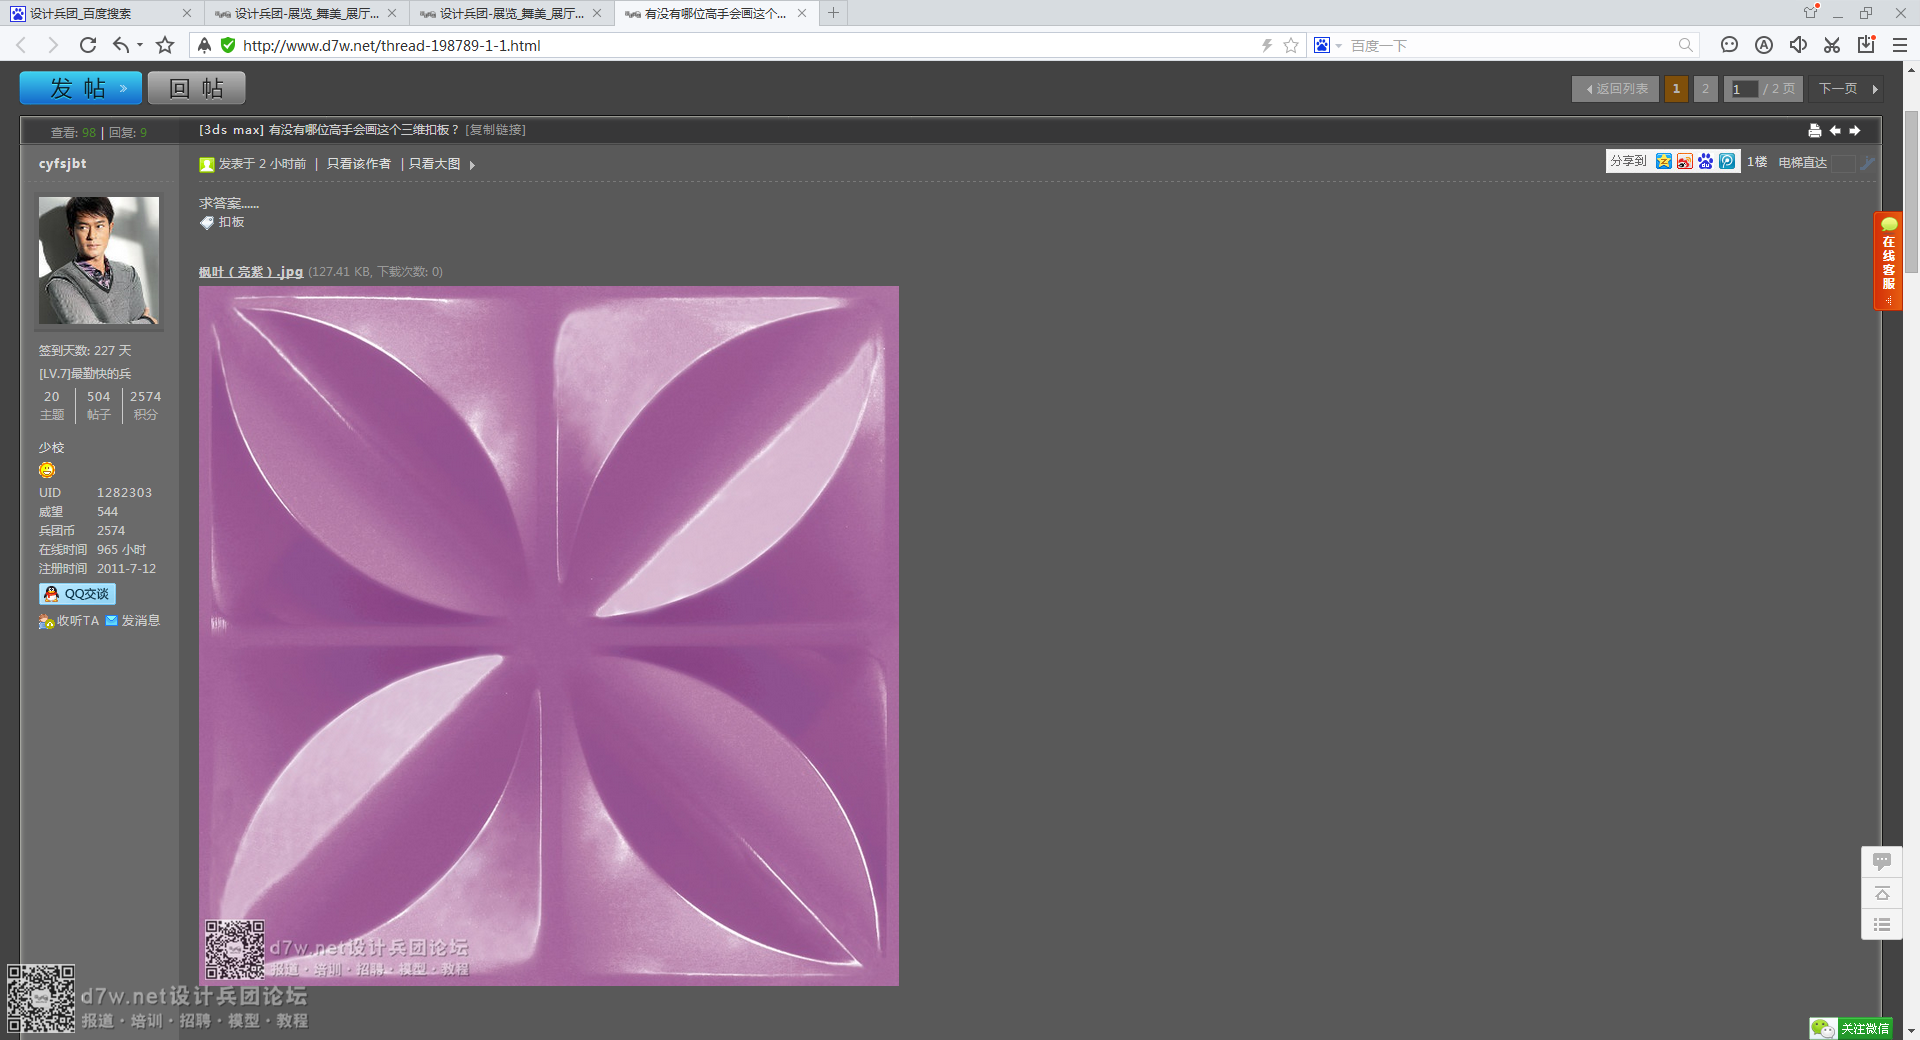Click into the Baidu search box
Image resolution: width=1920 pixels, height=1040 pixels.
pos(1510,45)
